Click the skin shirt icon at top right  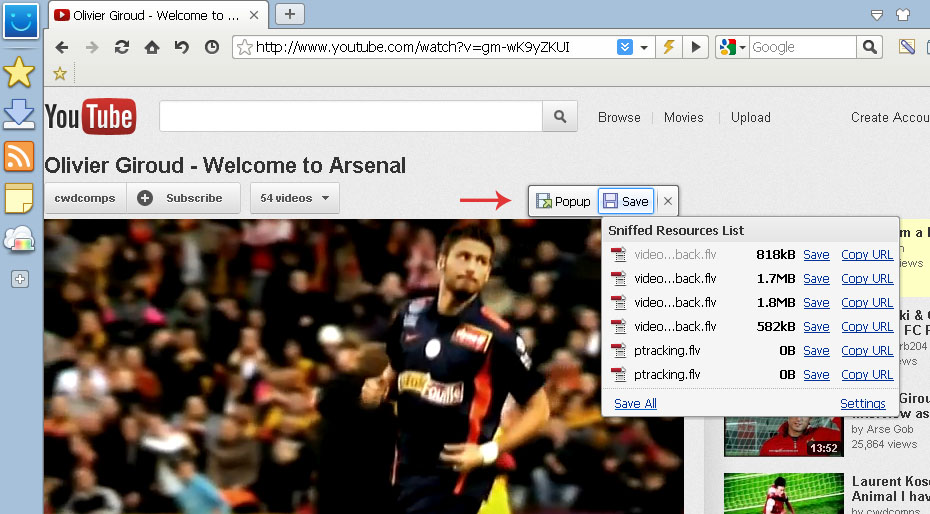[903, 15]
